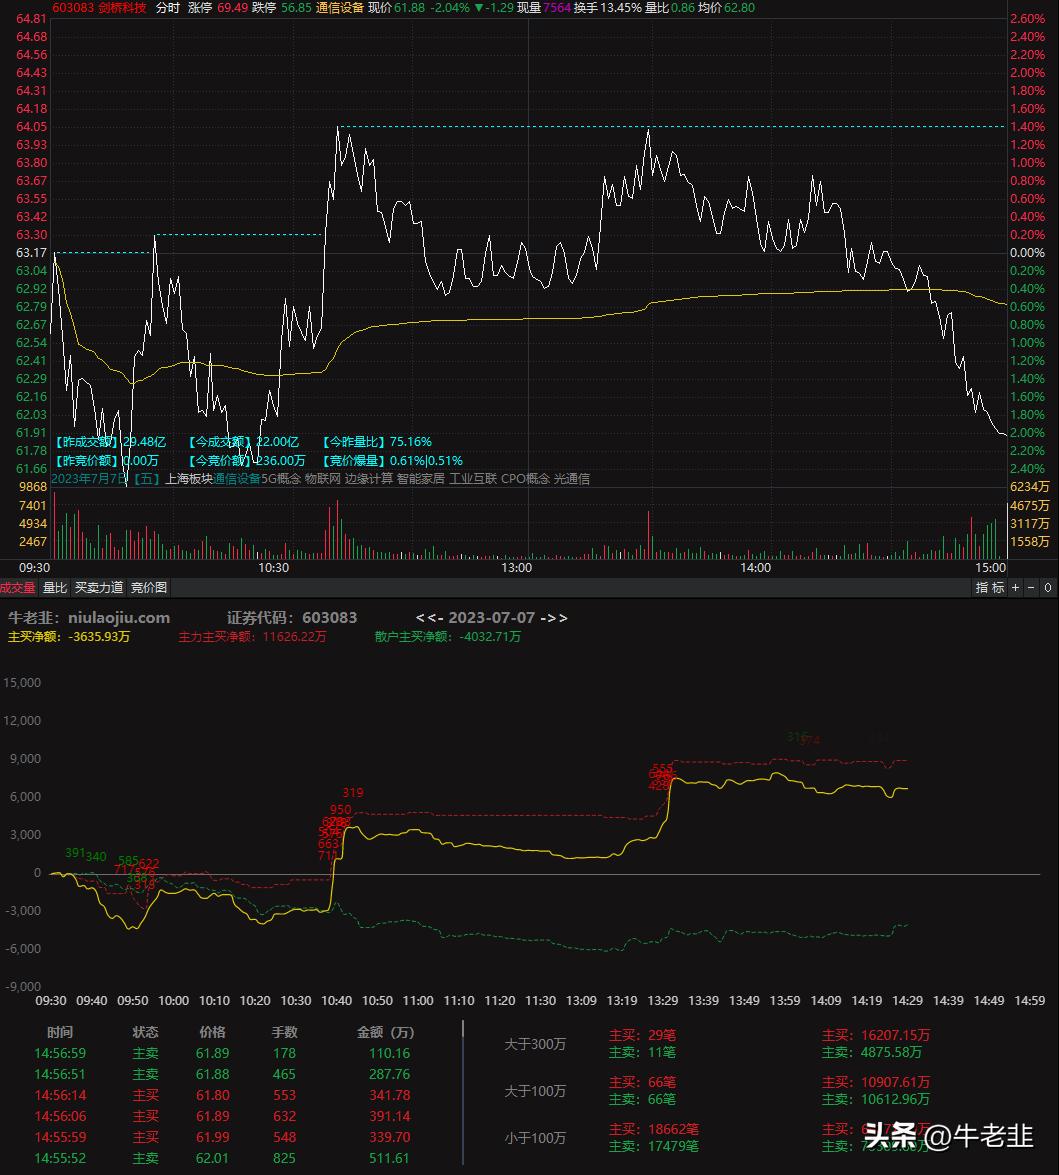Click the 时间 column header
Viewport: 1059px width, 1175px height.
[x=60, y=1032]
